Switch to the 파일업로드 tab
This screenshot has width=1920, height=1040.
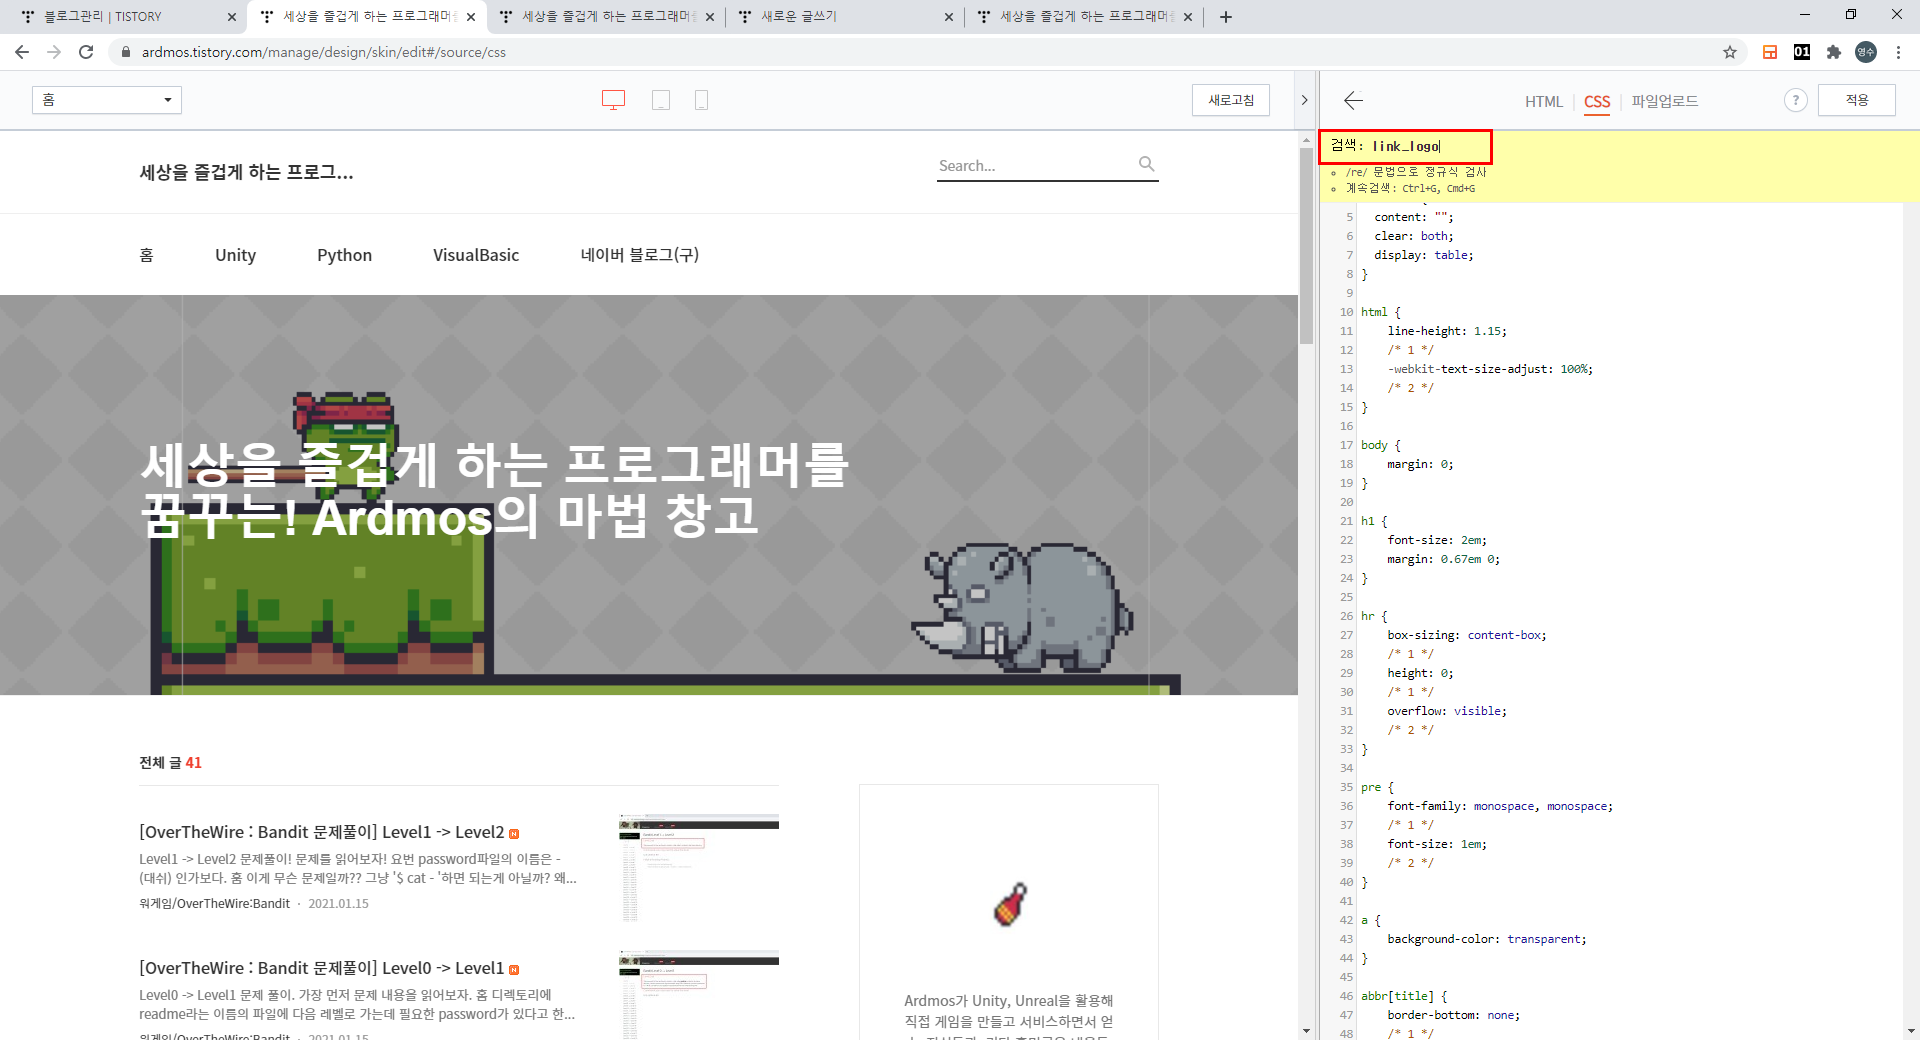(1665, 101)
